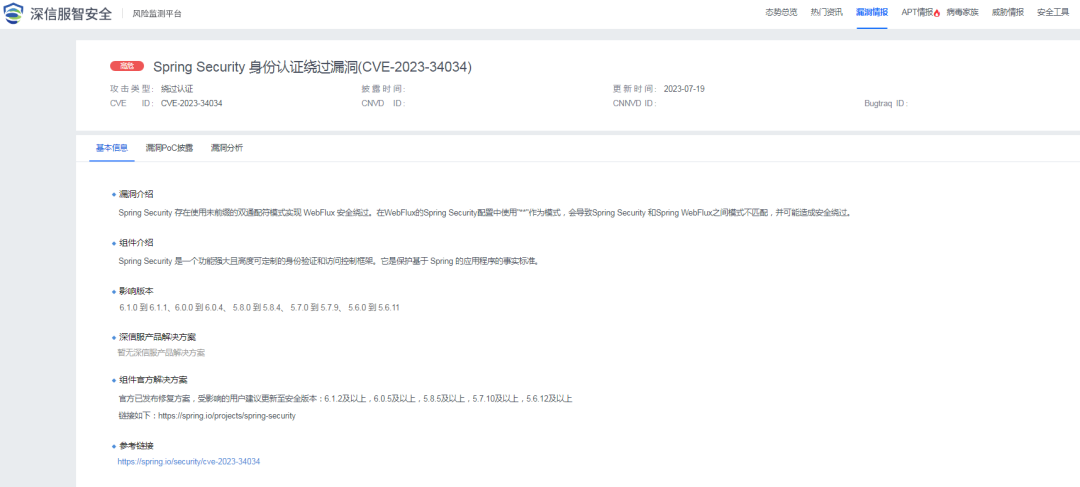The height and width of the screenshot is (487, 1080).
Task: Click the Spring Security vulnerability title heading
Action: [x=312, y=66]
